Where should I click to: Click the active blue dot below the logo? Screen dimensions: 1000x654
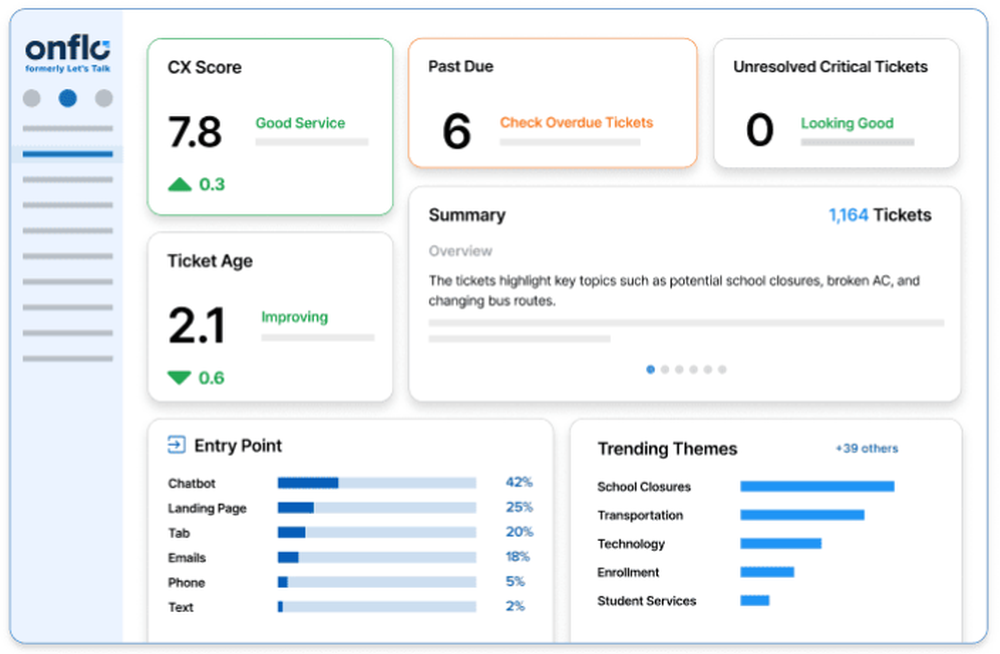point(67,98)
